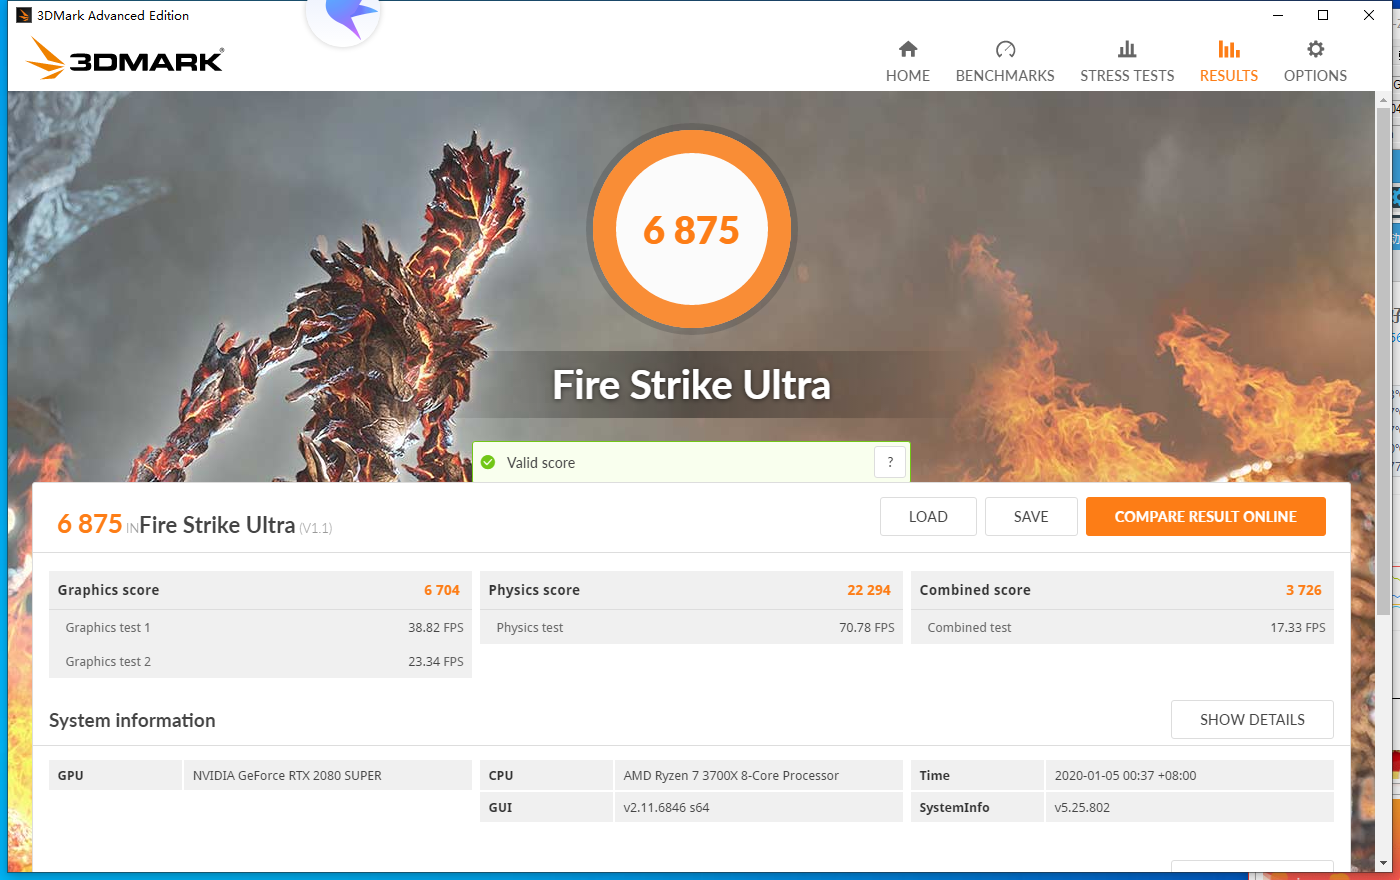Image resolution: width=1400 pixels, height=880 pixels.
Task: Click AMD Ryzen 7 3700X processor text
Action: 731,775
